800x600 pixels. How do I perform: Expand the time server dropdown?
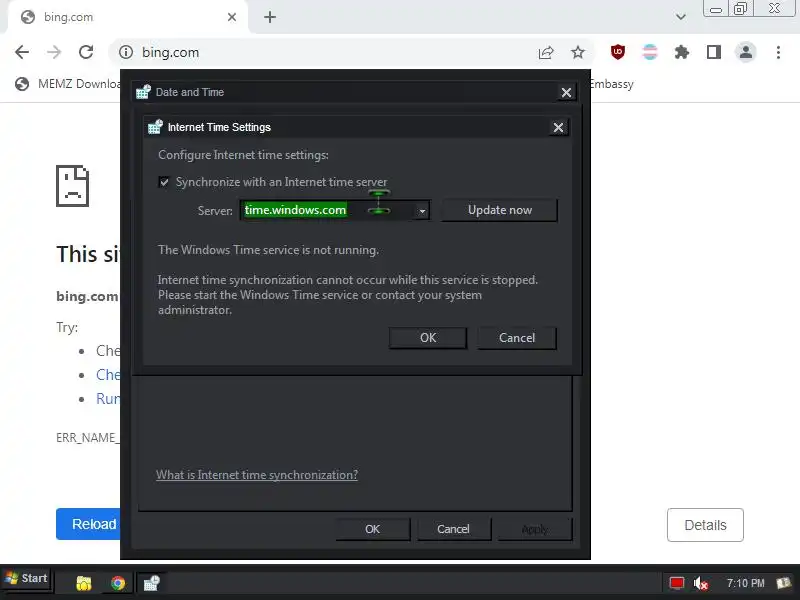pyautogui.click(x=422, y=210)
